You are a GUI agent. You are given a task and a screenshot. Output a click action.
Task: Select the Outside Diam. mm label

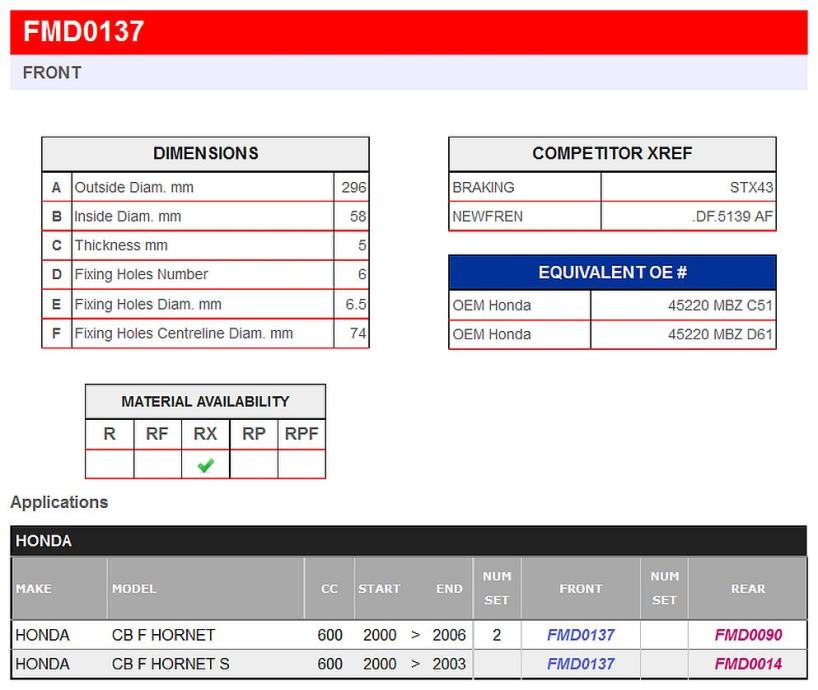click(134, 187)
